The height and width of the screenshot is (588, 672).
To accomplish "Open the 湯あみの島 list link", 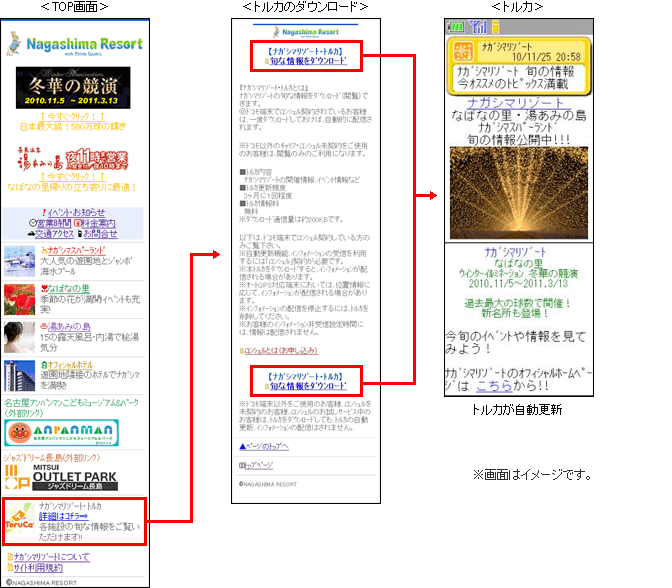I will (x=69, y=327).
